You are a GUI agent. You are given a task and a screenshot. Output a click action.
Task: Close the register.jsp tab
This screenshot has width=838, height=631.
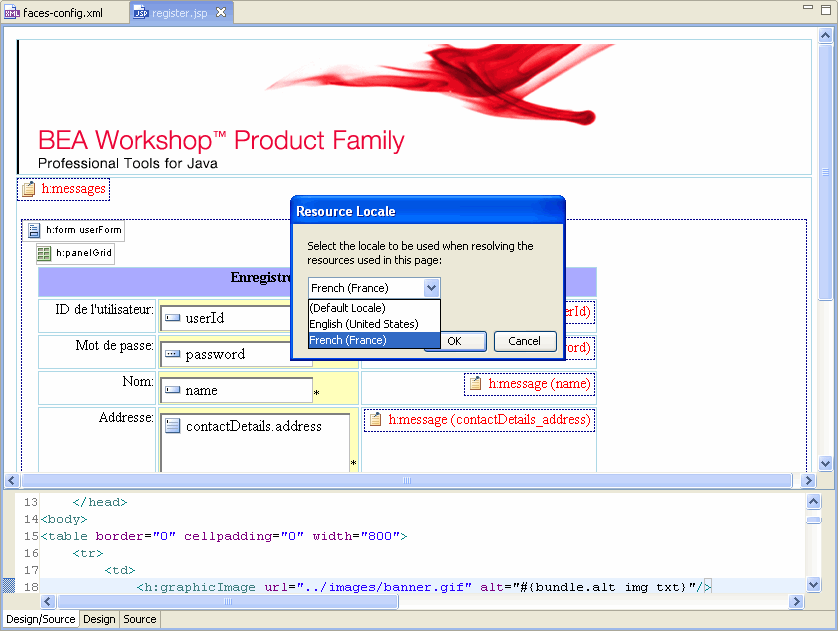pyautogui.click(x=221, y=12)
